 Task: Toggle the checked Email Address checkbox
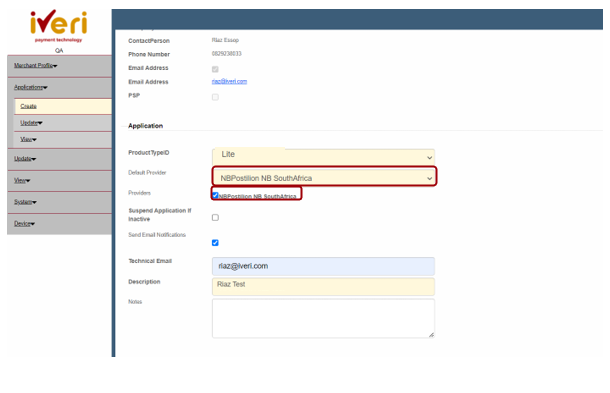[x=215, y=69]
